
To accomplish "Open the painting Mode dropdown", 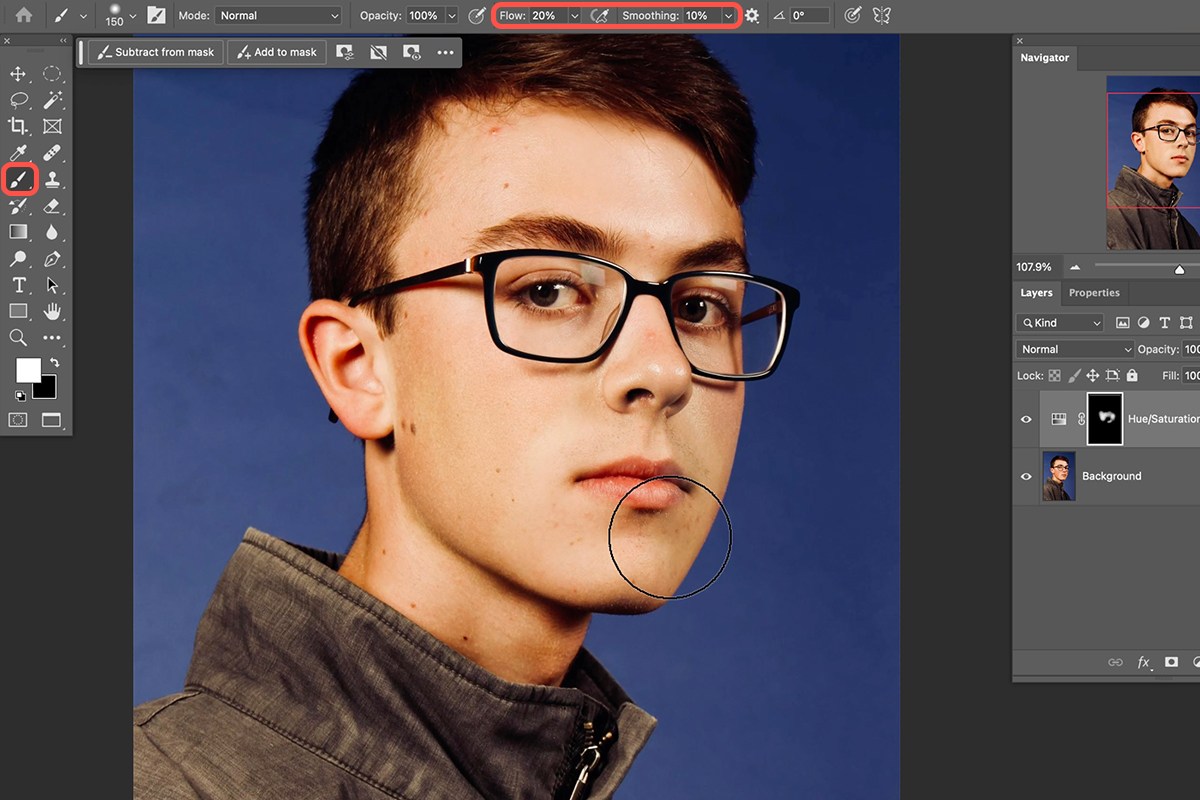I will (279, 16).
